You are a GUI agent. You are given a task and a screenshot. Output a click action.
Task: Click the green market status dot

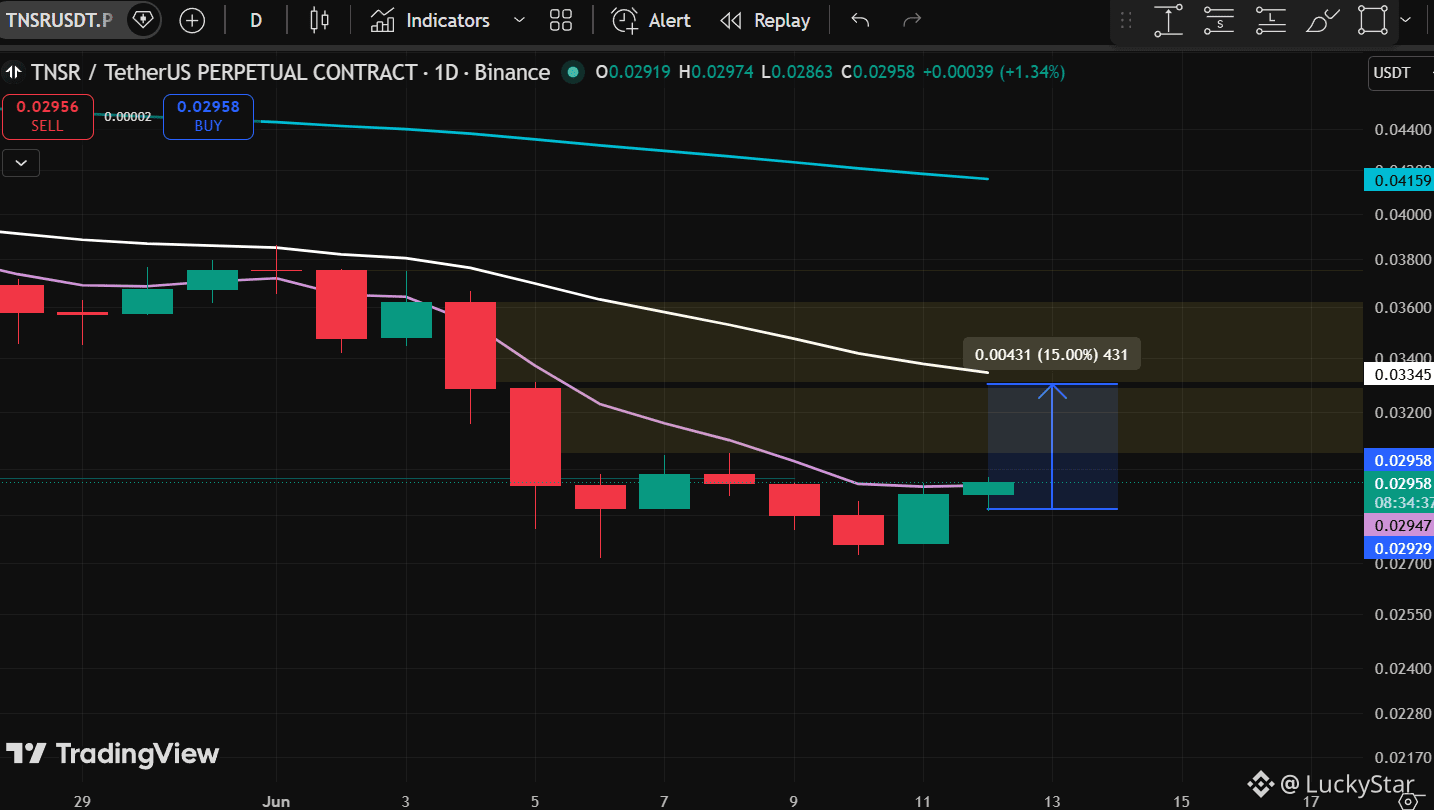coord(573,72)
